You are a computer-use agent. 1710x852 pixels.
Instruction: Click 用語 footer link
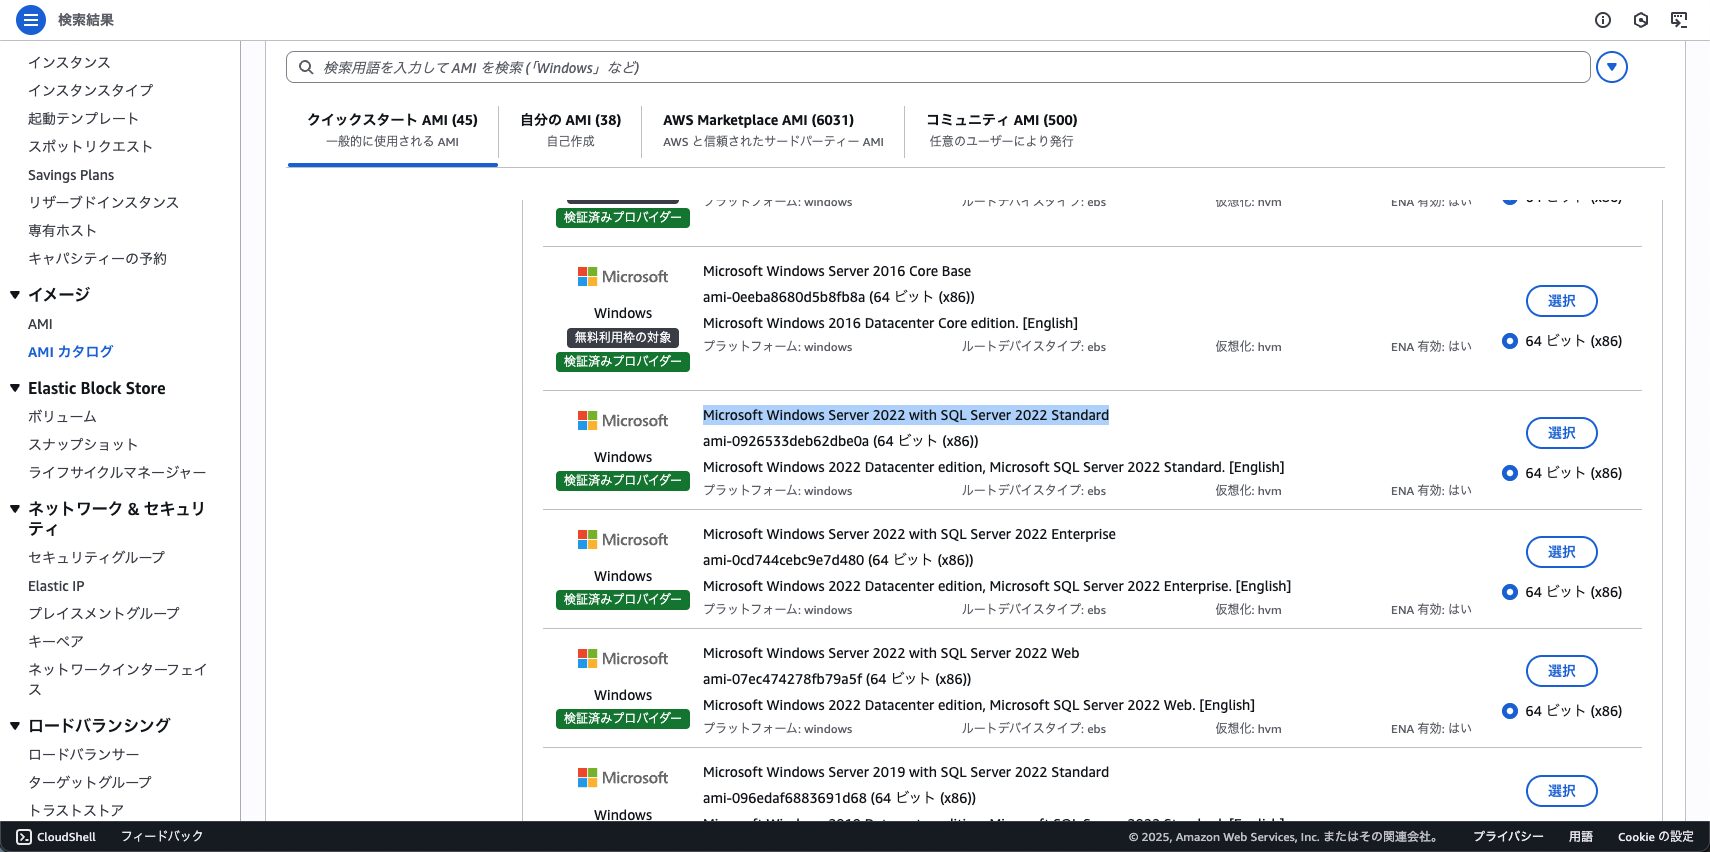pos(1581,837)
